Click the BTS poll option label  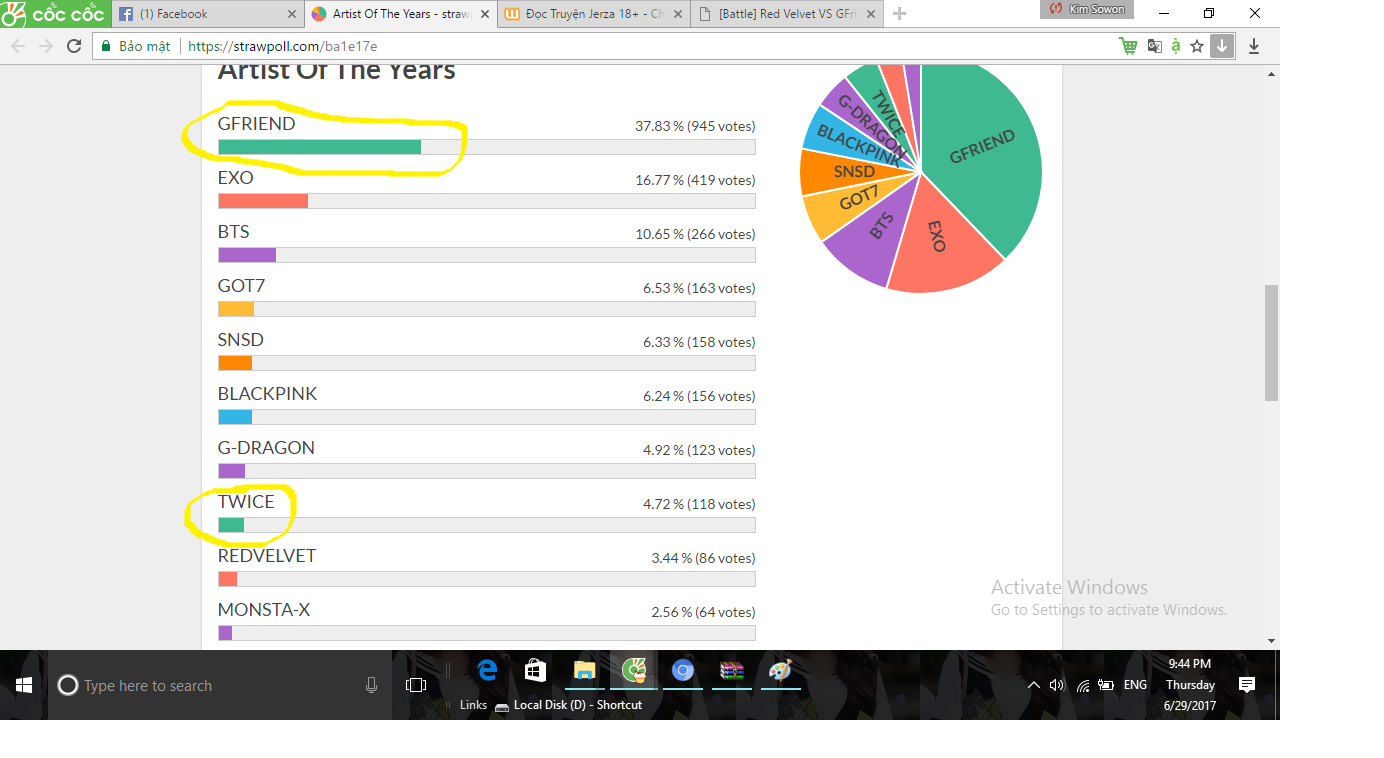(233, 232)
